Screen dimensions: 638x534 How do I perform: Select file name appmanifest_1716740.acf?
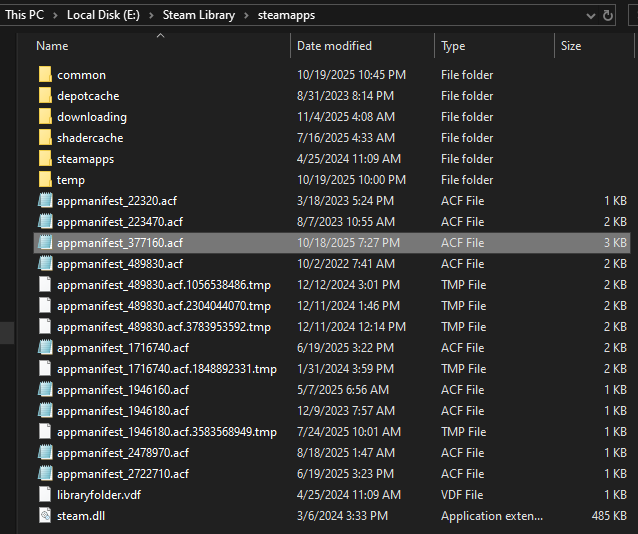tap(123, 348)
